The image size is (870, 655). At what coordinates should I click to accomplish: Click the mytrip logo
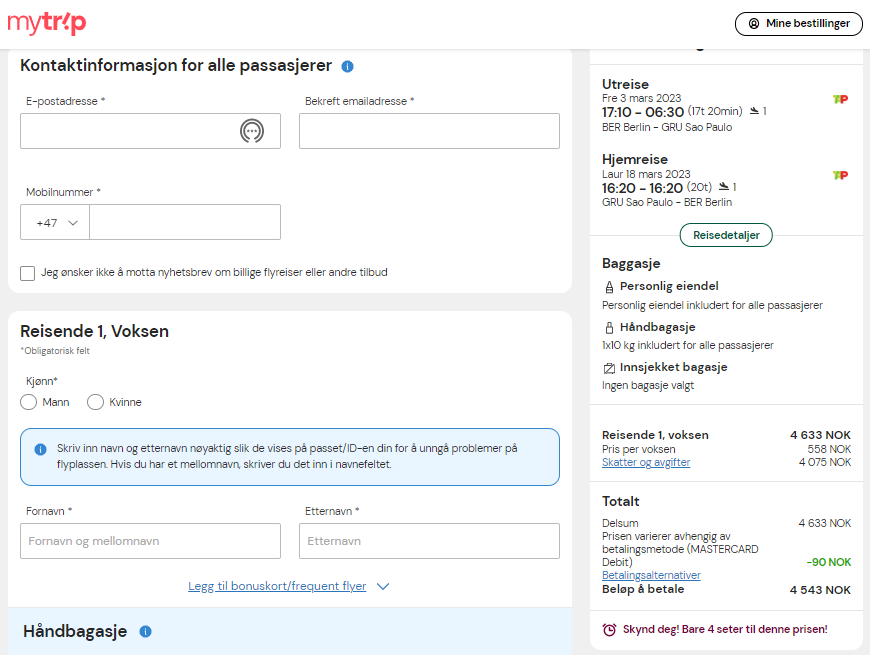[47, 23]
